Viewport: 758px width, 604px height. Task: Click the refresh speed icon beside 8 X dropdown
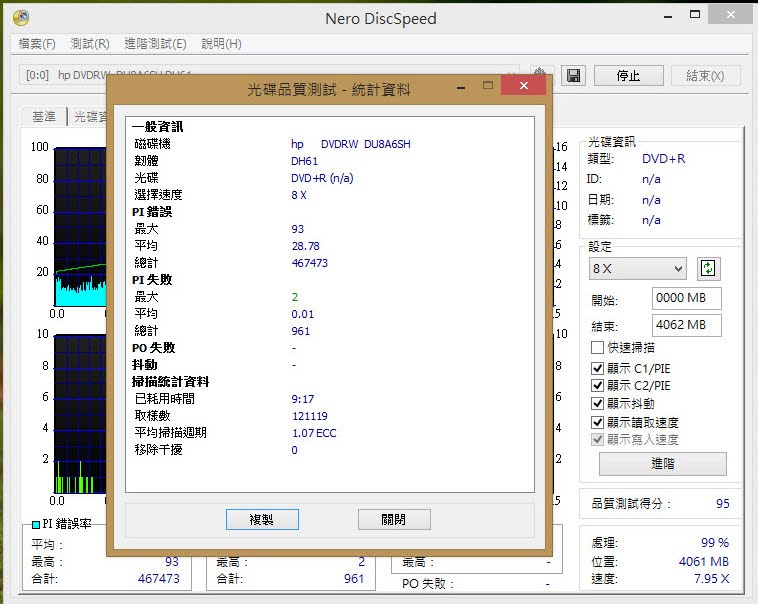708,268
